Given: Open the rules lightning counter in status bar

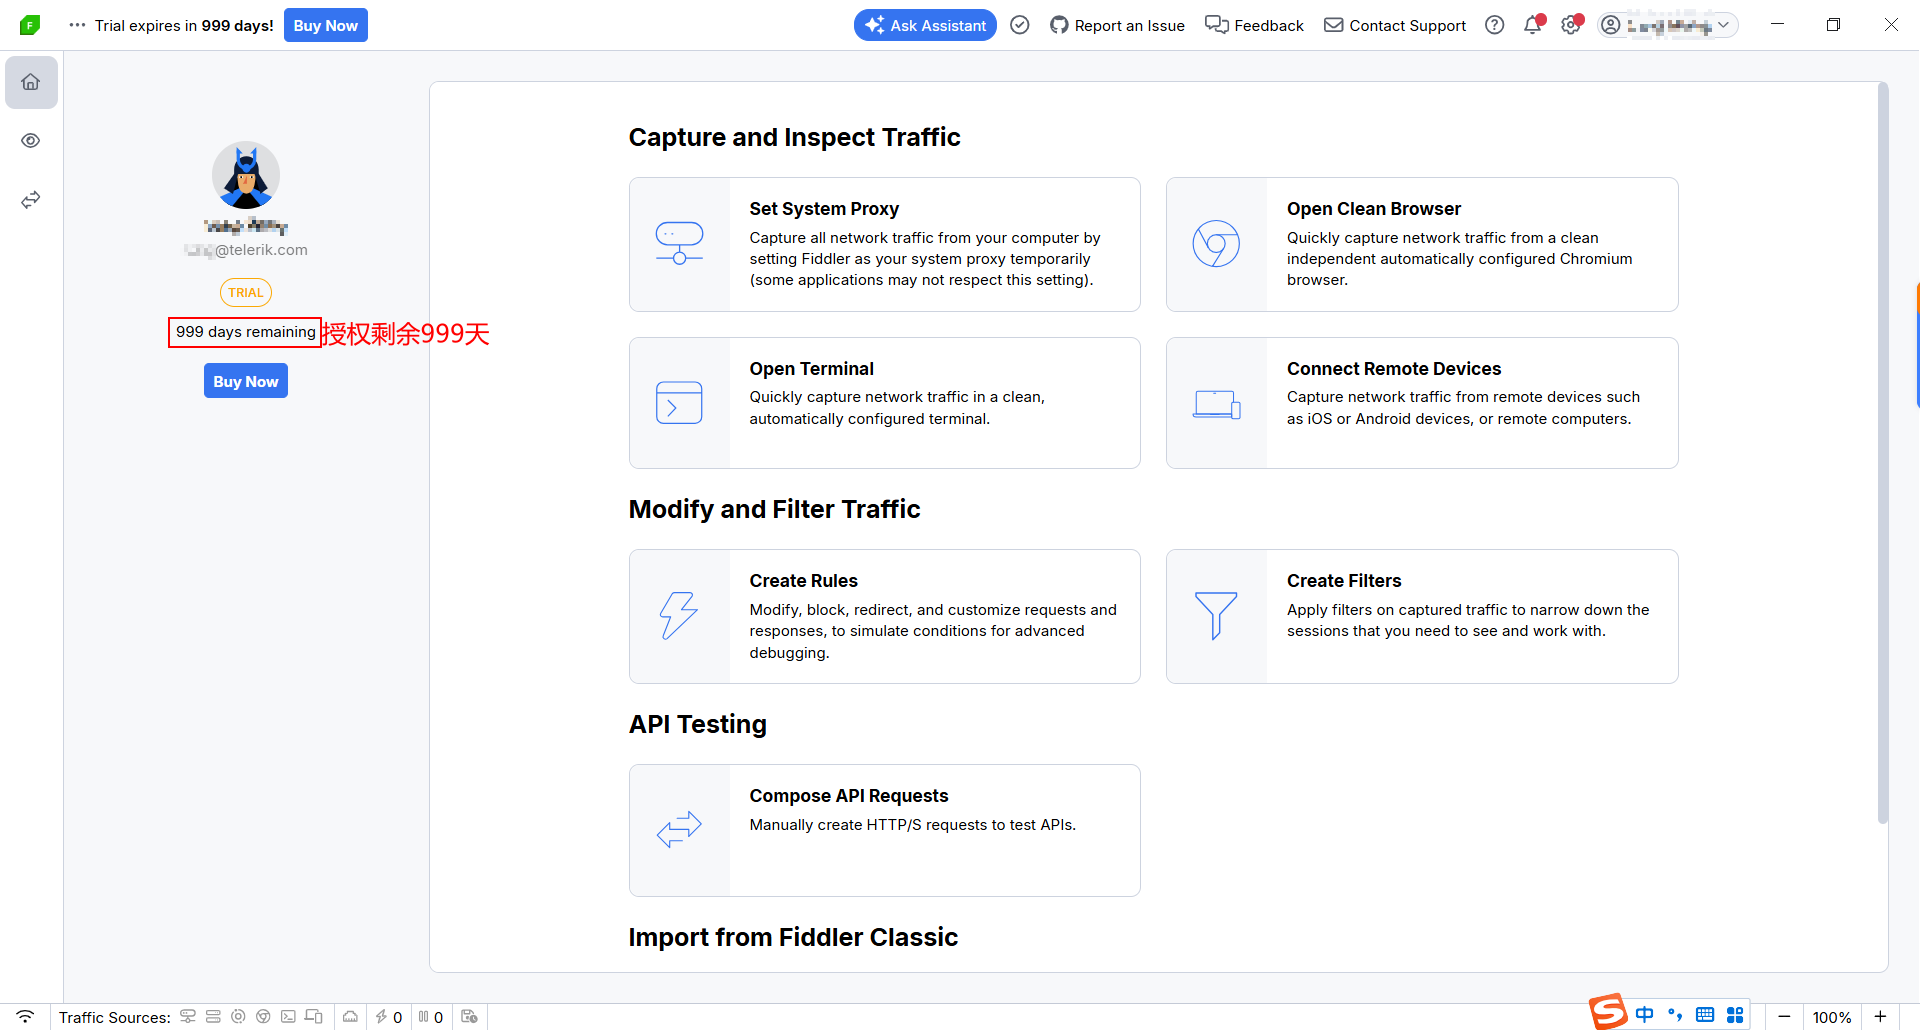Looking at the screenshot, I should point(389,1017).
